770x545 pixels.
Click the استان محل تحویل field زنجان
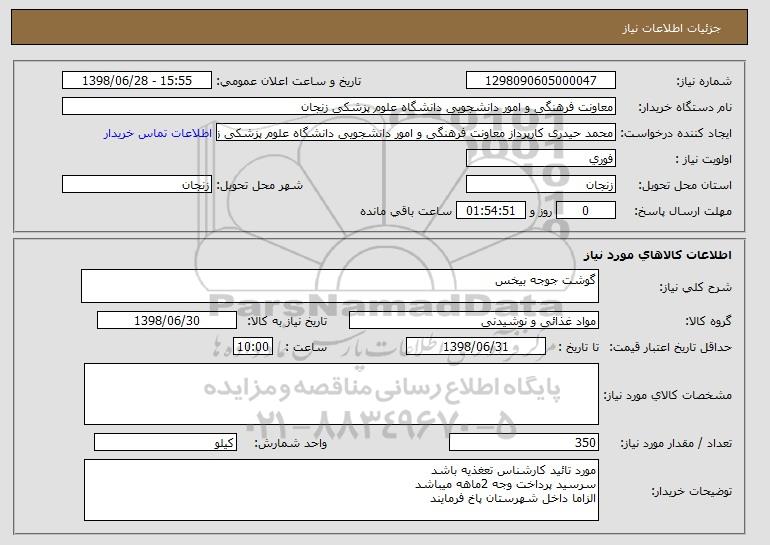541,185
